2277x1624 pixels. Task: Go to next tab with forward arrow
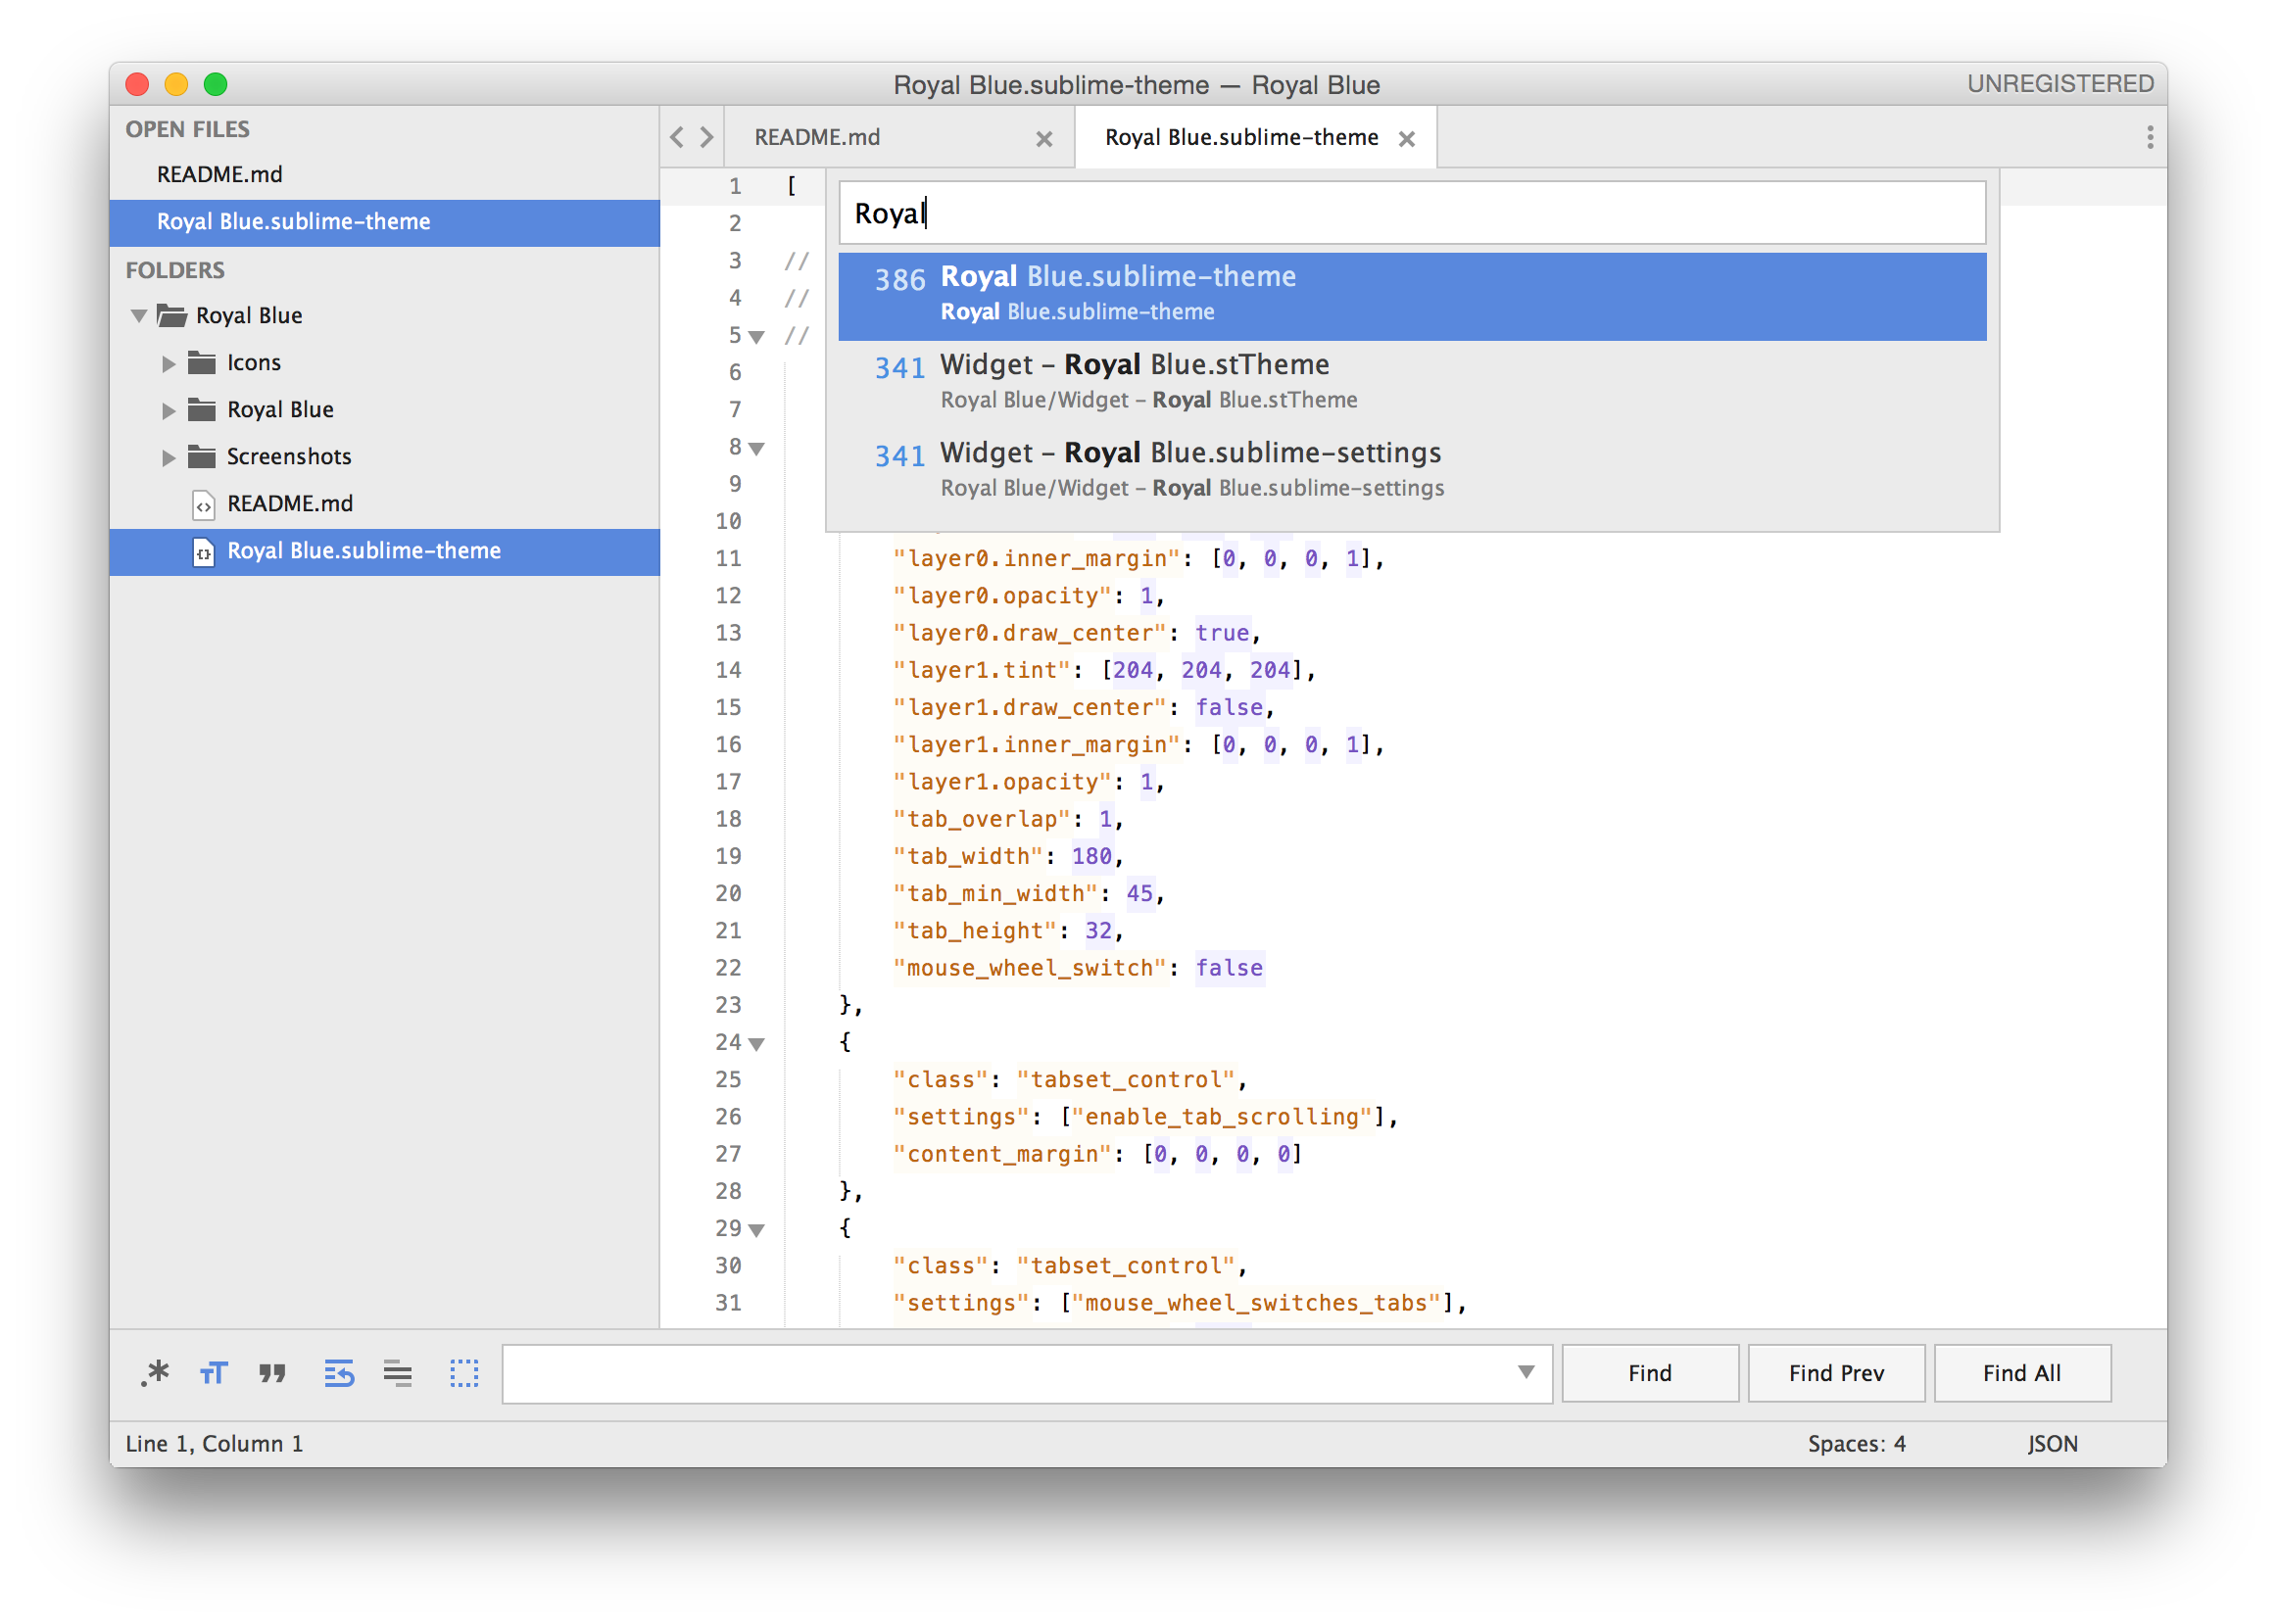tap(707, 137)
